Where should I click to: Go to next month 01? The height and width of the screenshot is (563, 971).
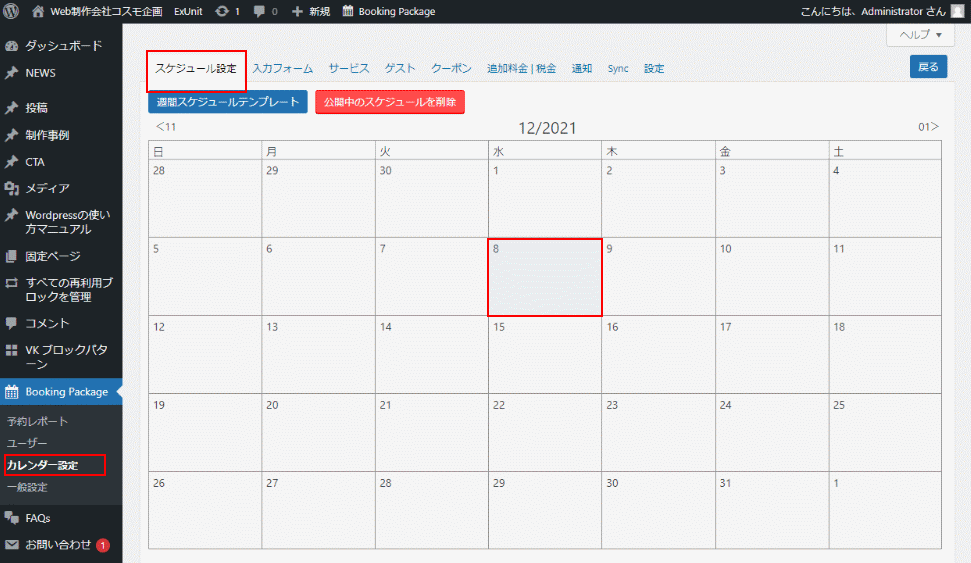point(928,127)
